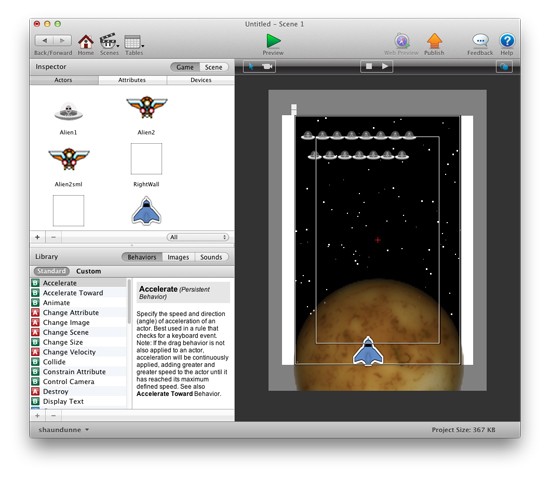Select the Accelerate behavior
The image size is (550, 479).
click(x=79, y=283)
